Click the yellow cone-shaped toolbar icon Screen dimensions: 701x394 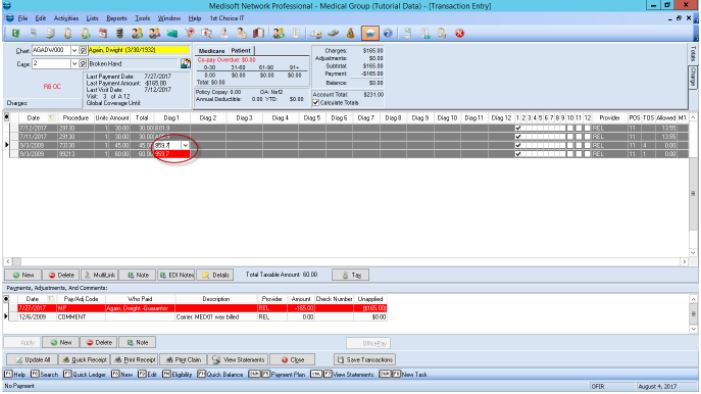(350, 34)
